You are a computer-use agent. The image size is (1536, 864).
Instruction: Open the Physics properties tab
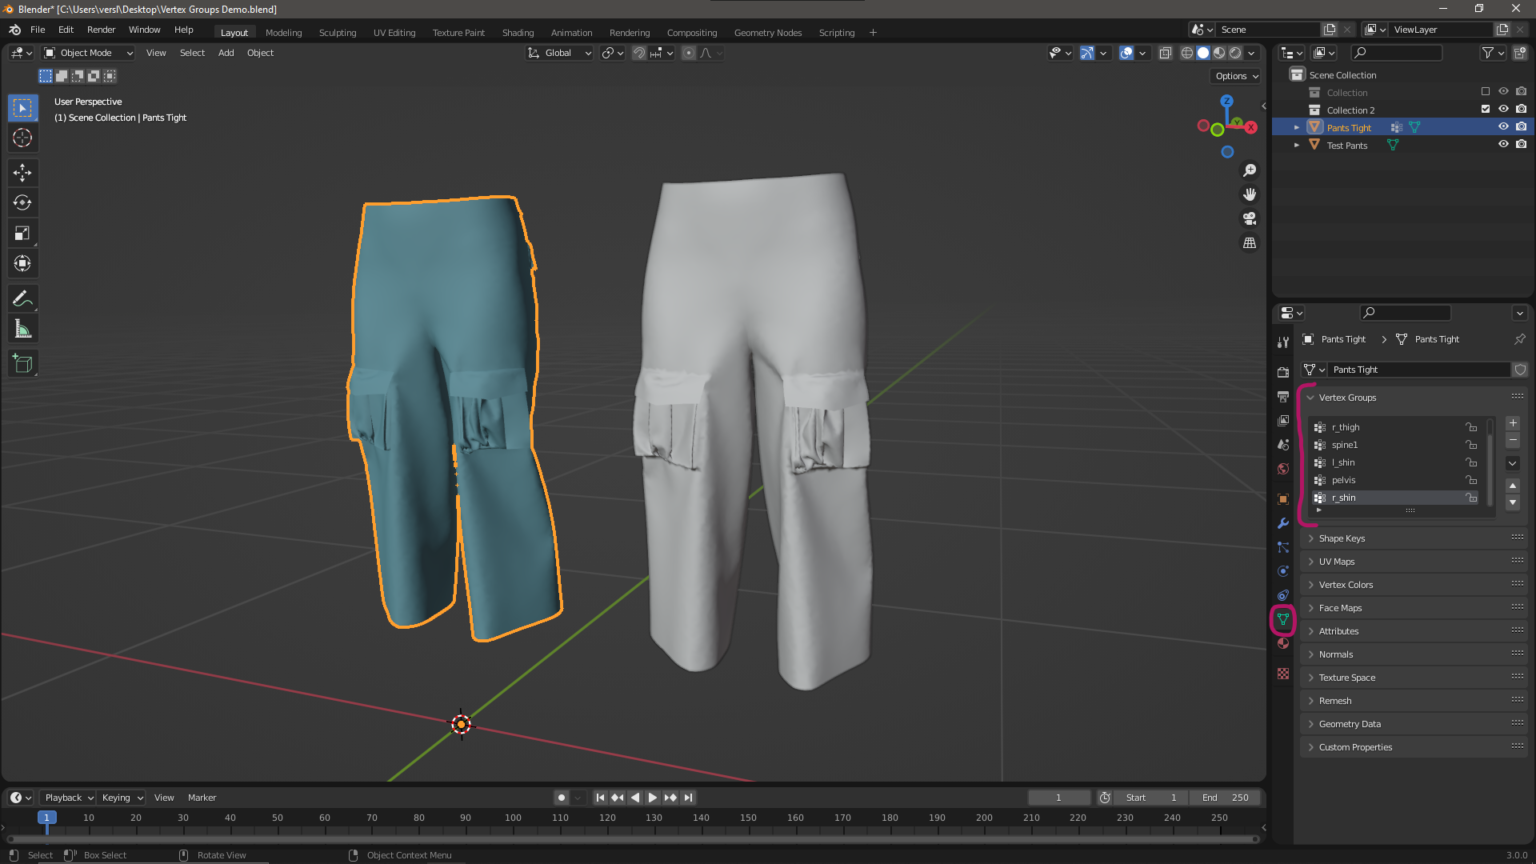tap(1283, 571)
